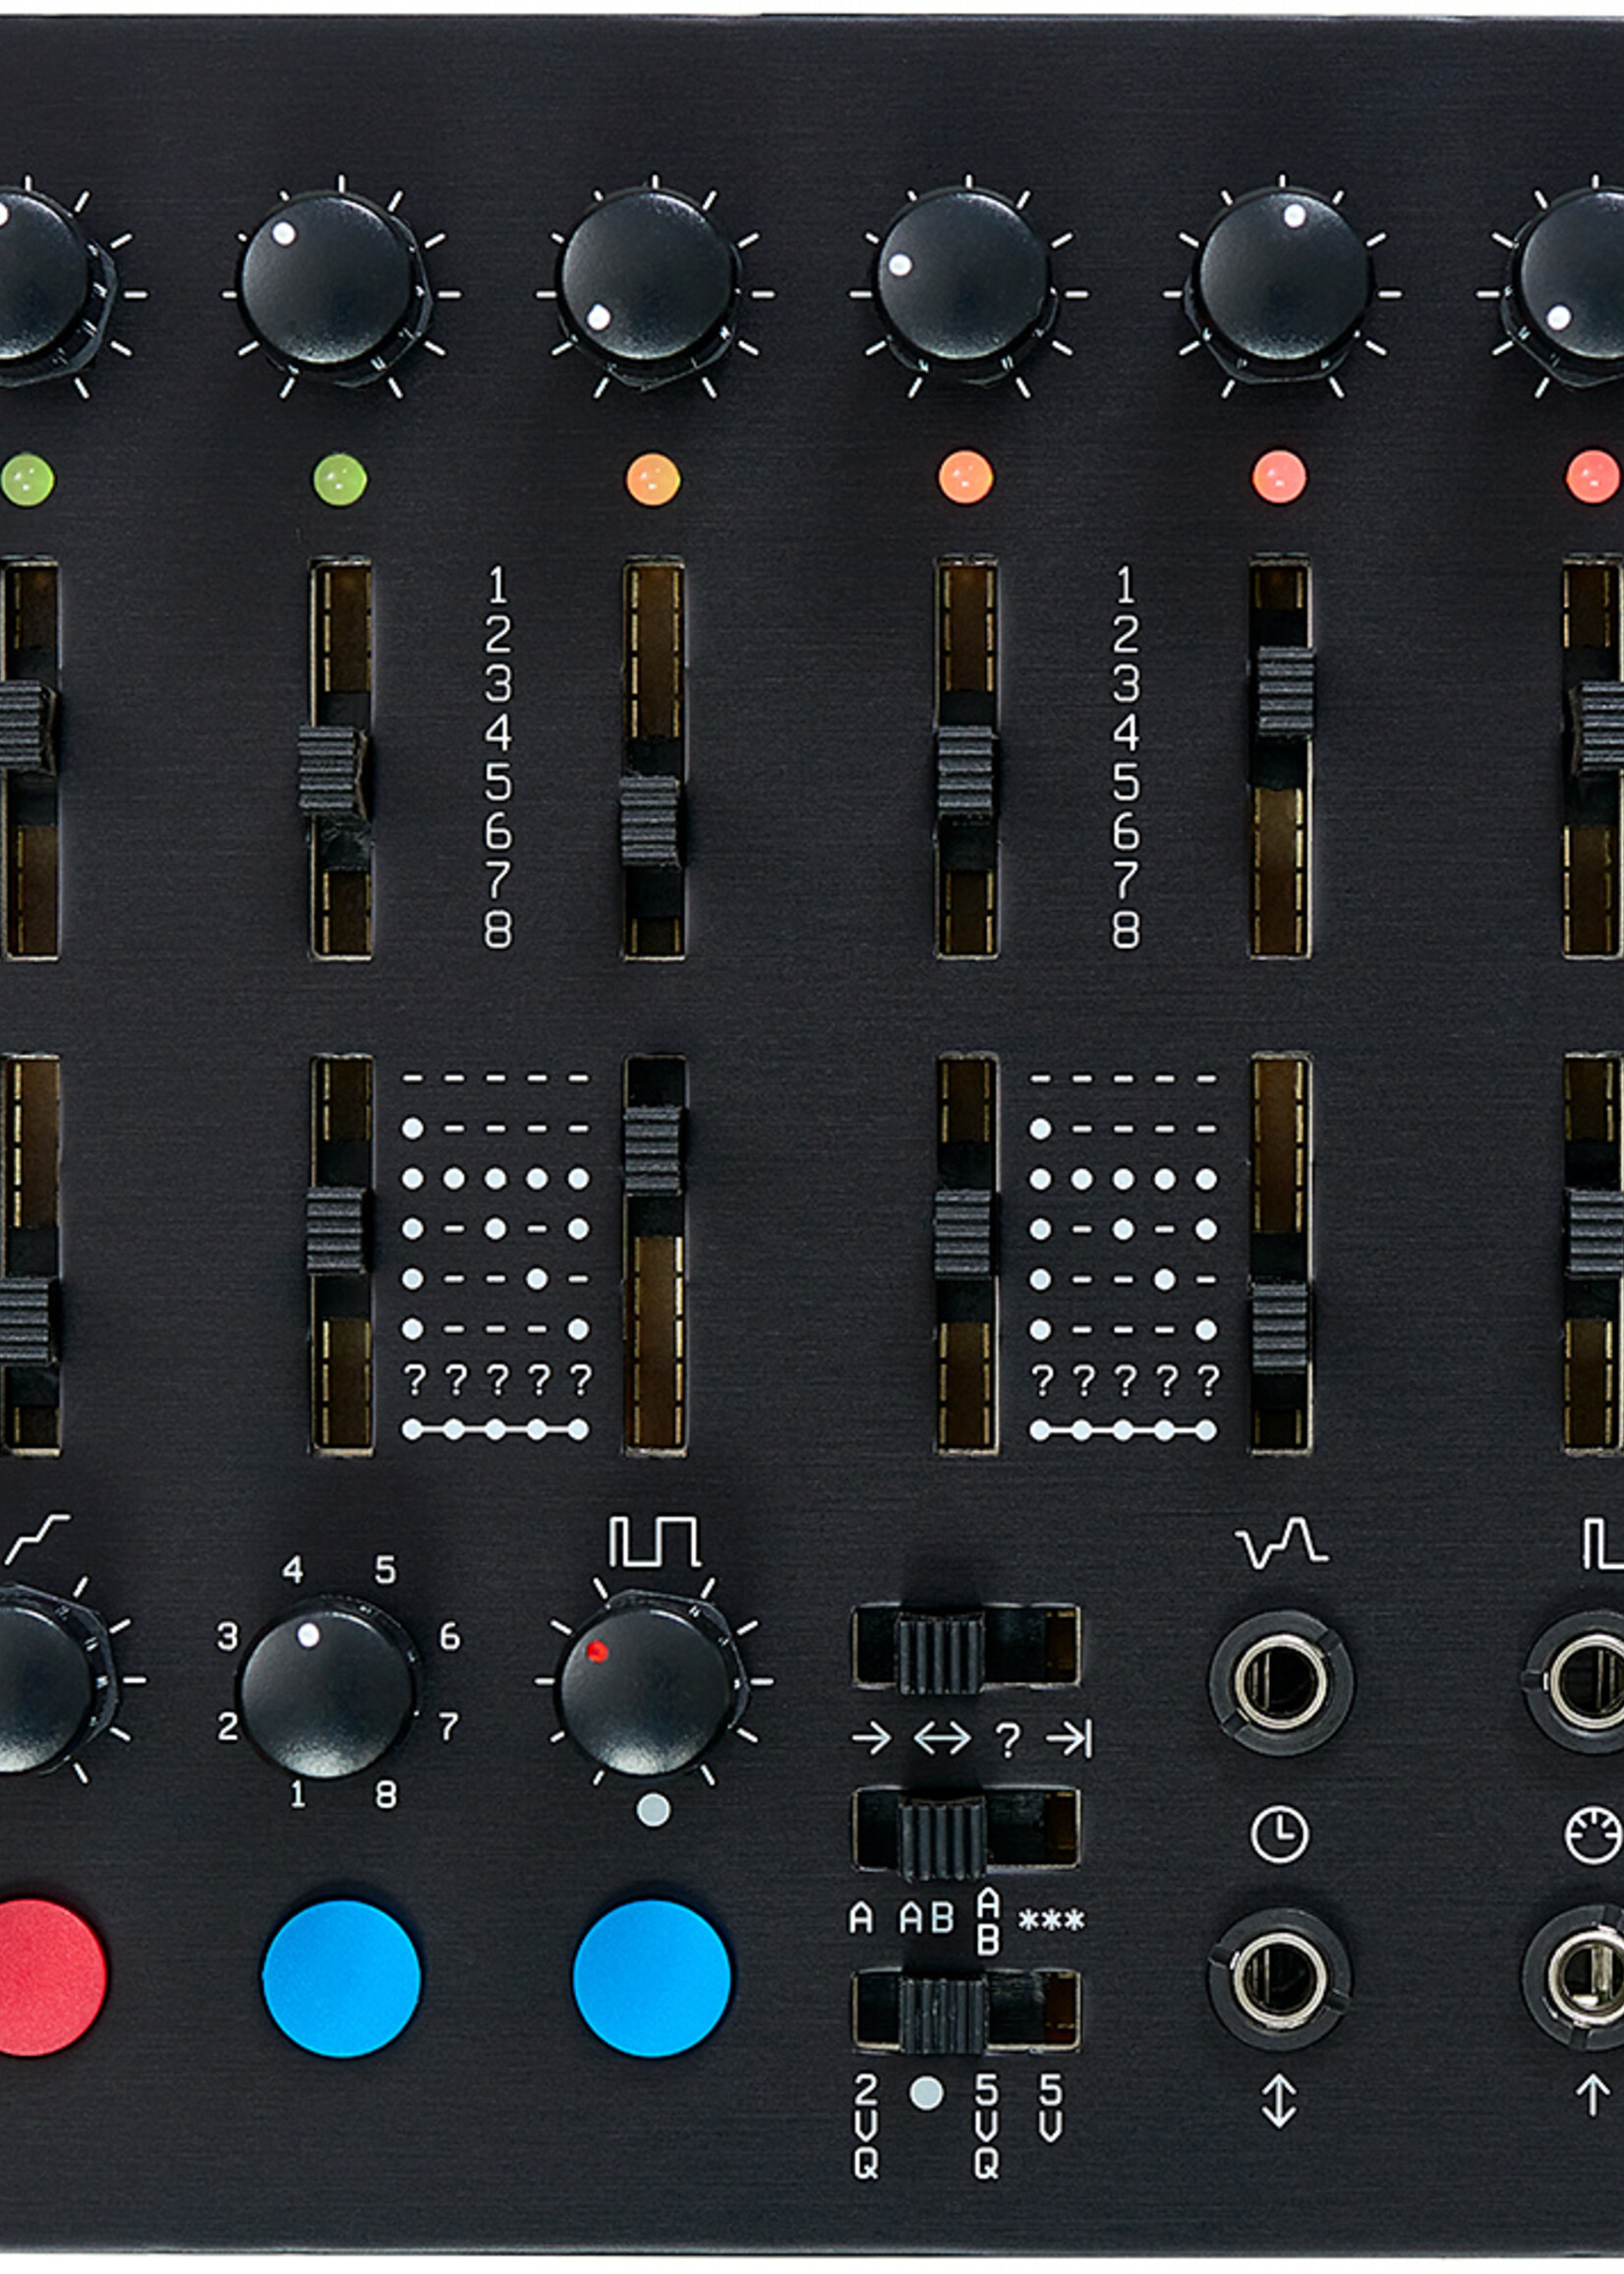Image resolution: width=1624 pixels, height=2274 pixels.
Task: Click the input jack above the clock icon
Action: tap(1280, 1683)
